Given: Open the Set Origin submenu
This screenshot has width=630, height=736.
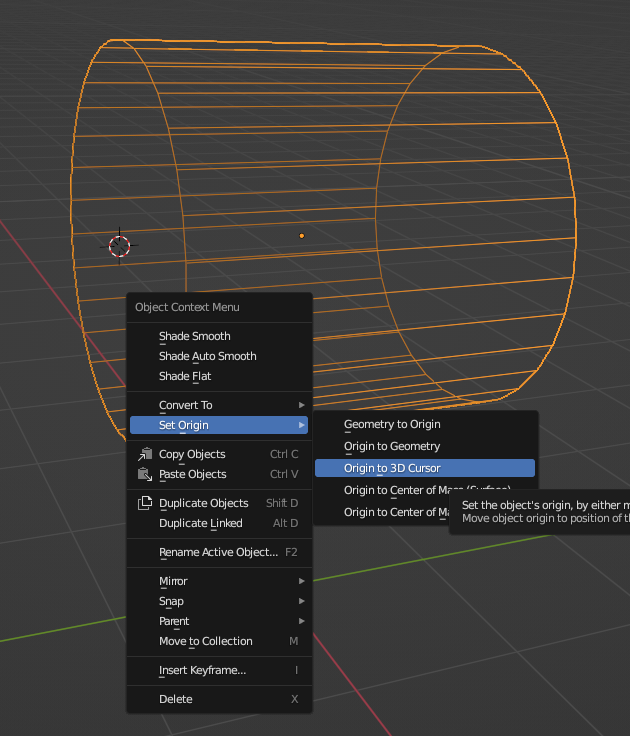Looking at the screenshot, I should tap(219, 425).
